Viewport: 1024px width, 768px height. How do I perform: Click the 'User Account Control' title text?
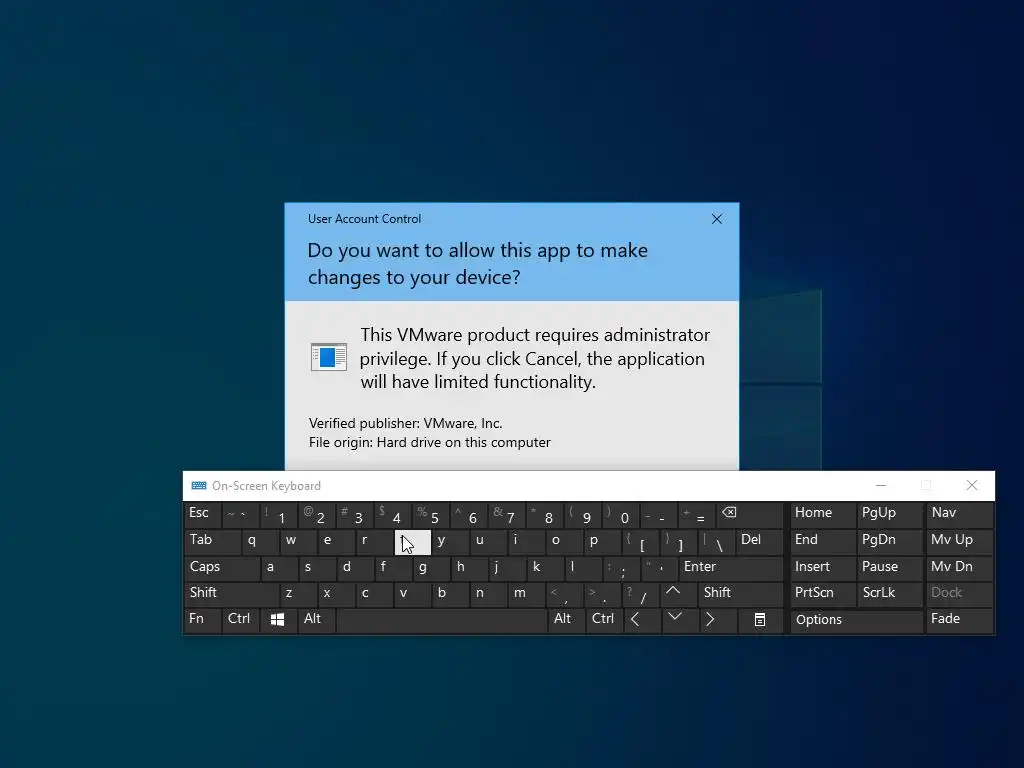(364, 219)
